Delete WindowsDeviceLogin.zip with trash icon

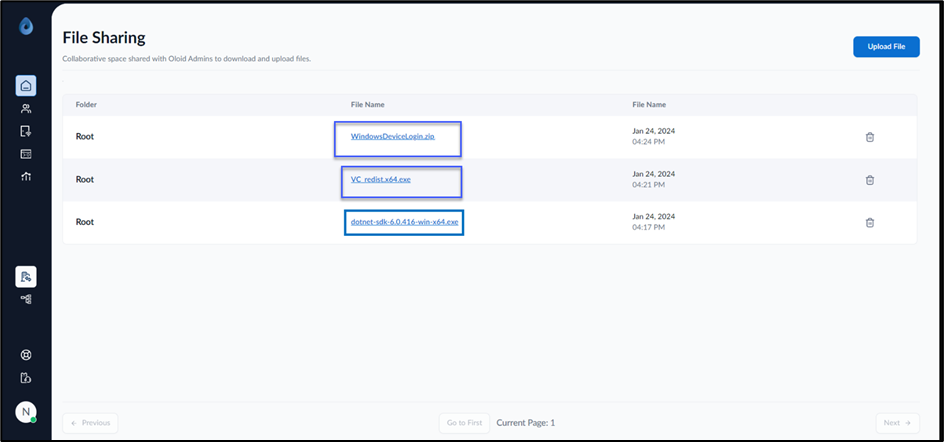[869, 137]
